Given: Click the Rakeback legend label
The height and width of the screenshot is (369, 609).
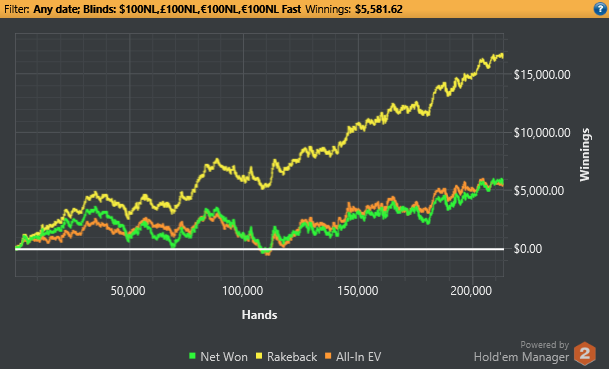Looking at the screenshot, I should (x=292, y=357).
